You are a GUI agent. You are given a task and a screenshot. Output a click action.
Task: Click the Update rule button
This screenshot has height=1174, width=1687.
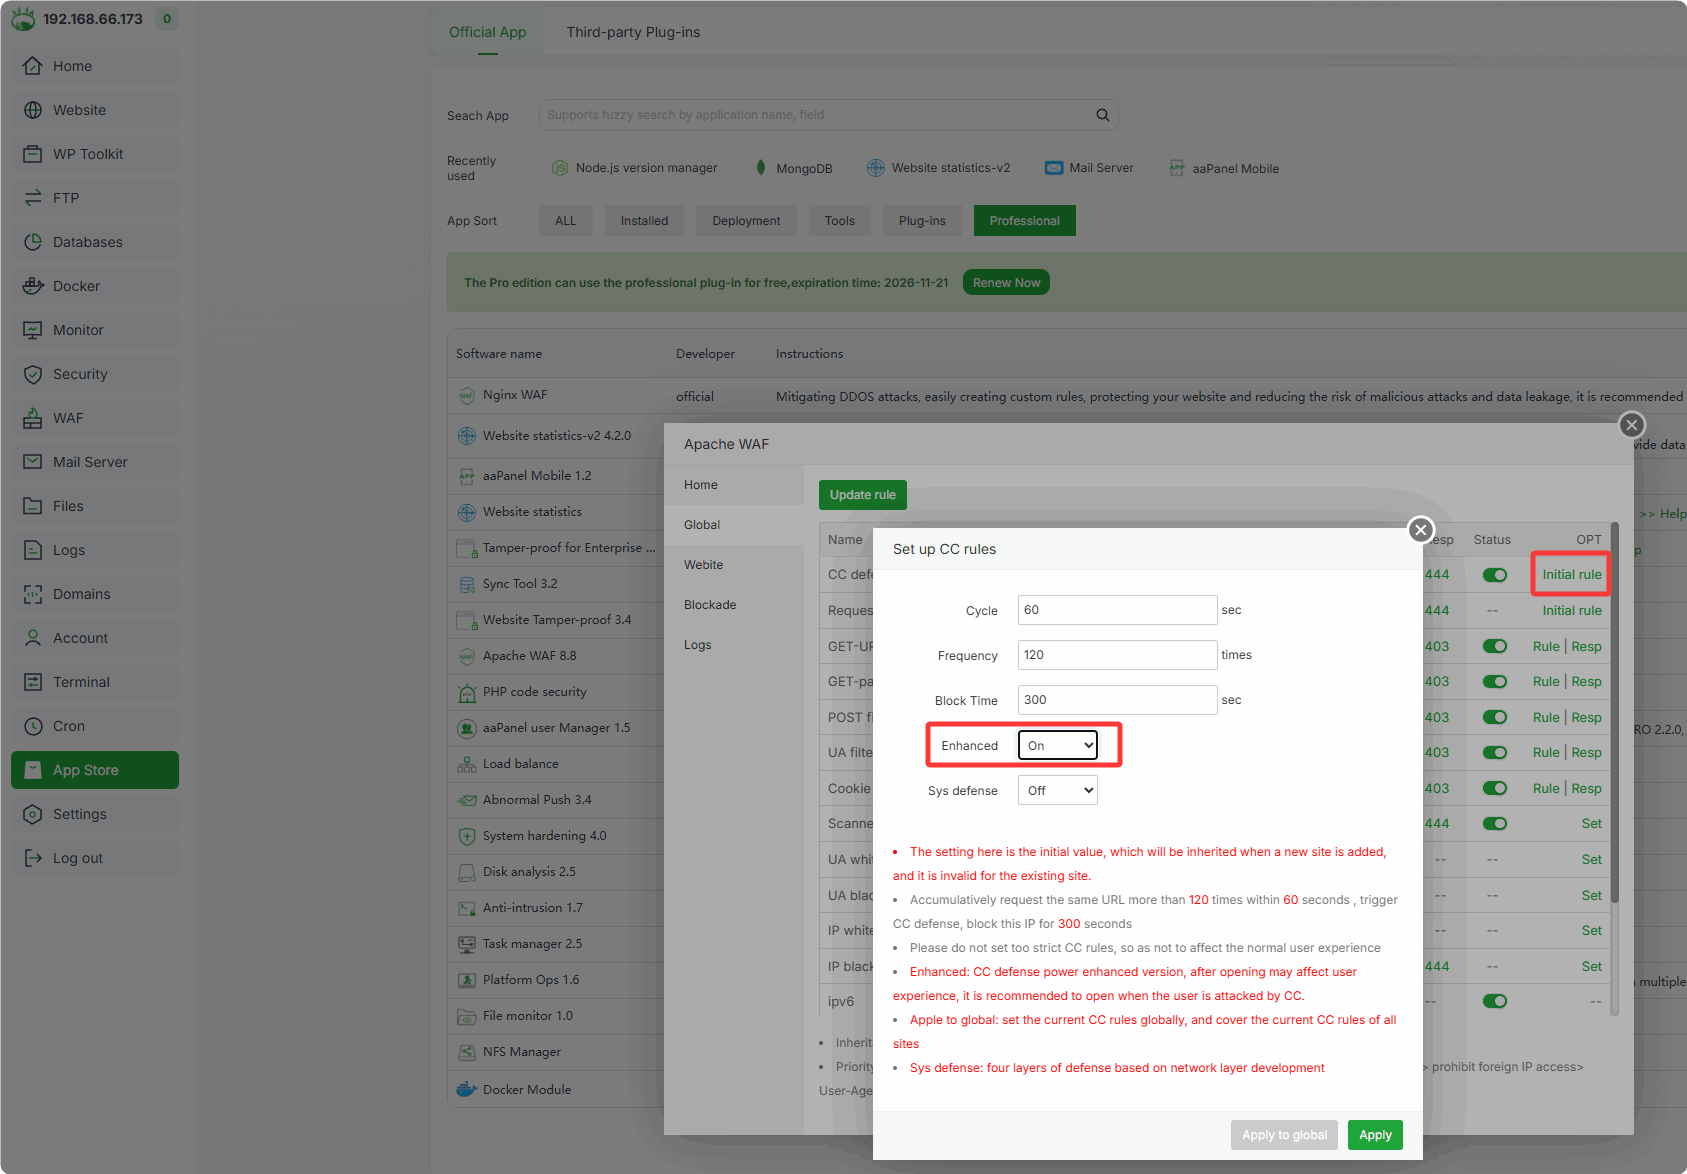pyautogui.click(x=863, y=495)
